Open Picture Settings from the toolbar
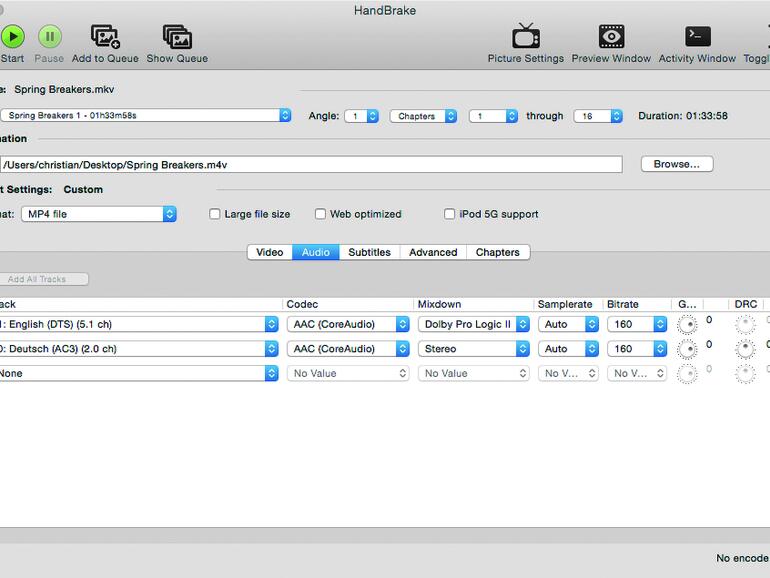Viewport: 770px width, 578px height. click(525, 37)
